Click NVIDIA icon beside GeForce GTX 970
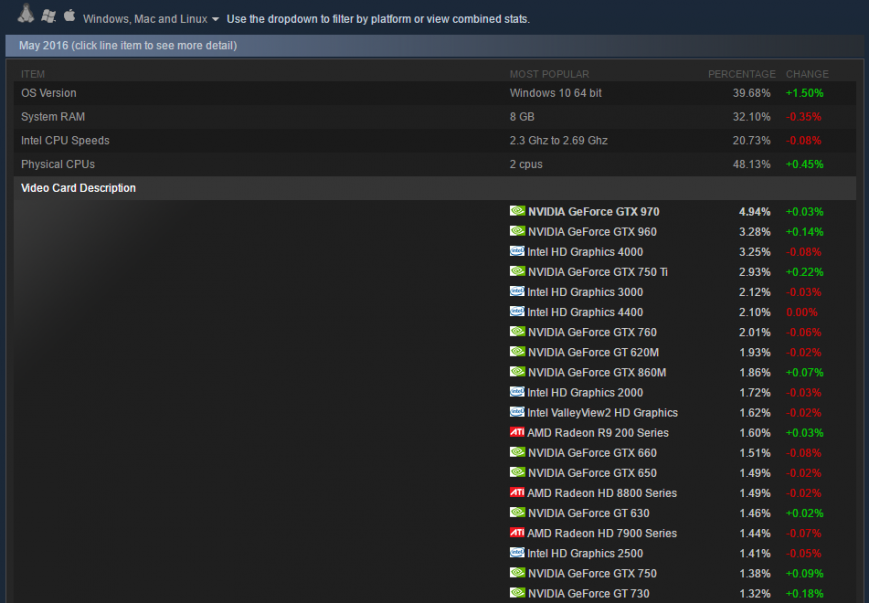 (x=517, y=211)
